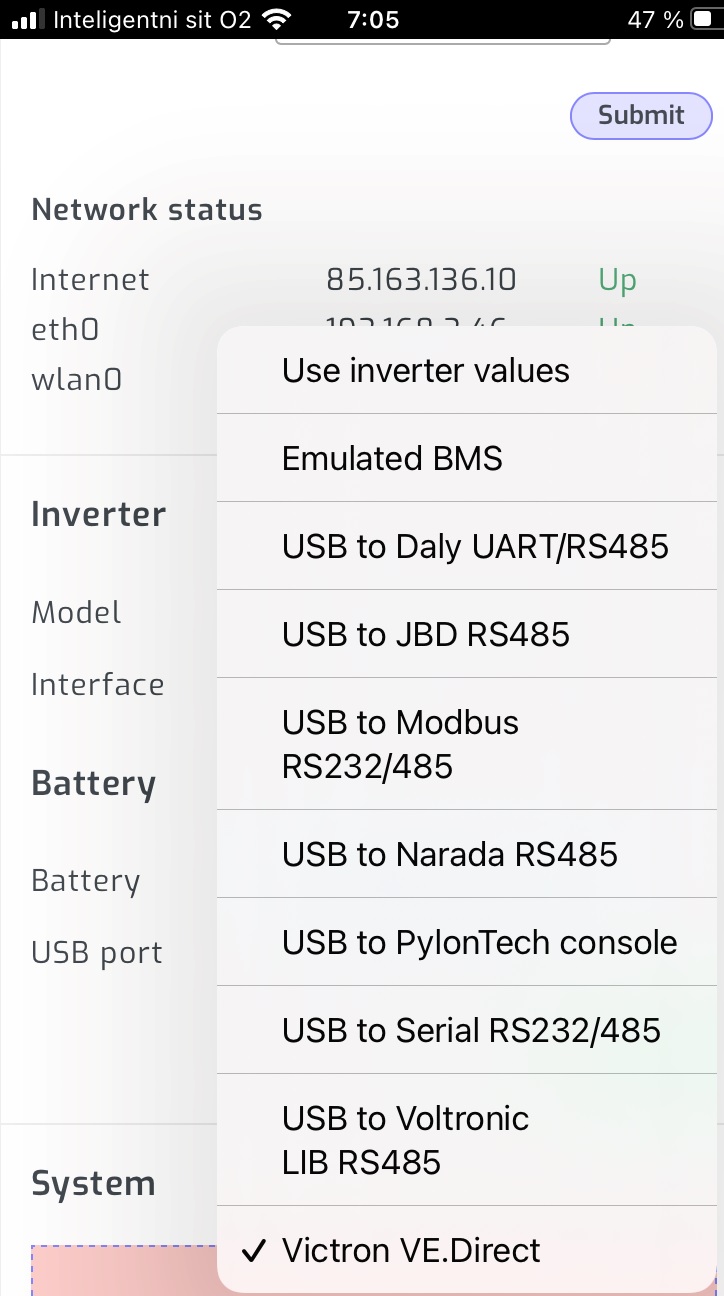This screenshot has width=724, height=1296.
Task: Tap the input field above Submit
Action: [442, 38]
